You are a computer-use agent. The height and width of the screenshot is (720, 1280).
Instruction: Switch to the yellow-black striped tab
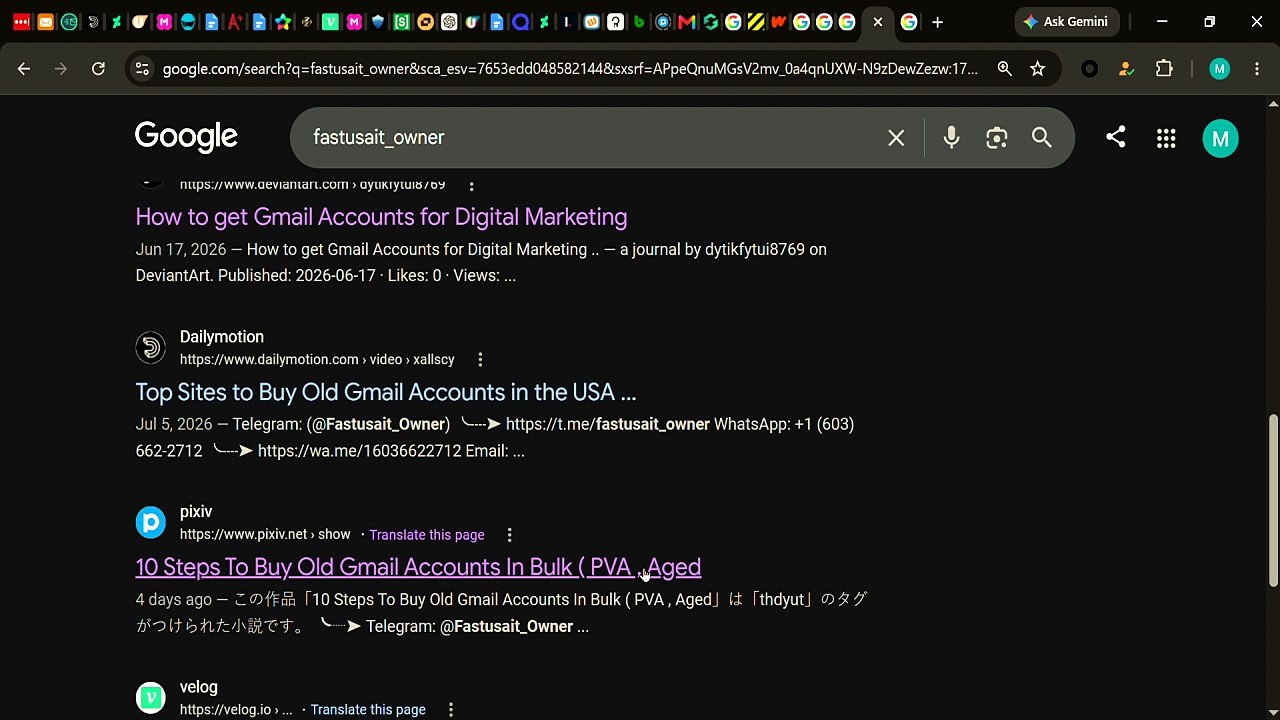click(x=756, y=22)
